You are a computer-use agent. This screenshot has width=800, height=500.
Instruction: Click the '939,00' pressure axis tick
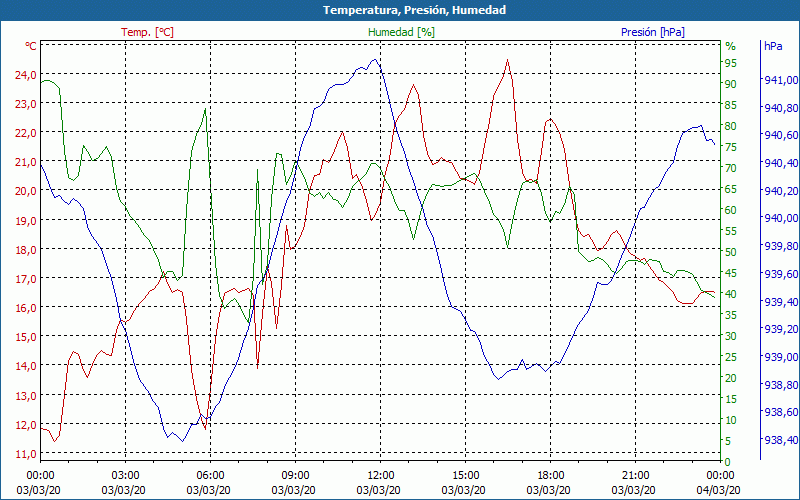(x=781, y=357)
